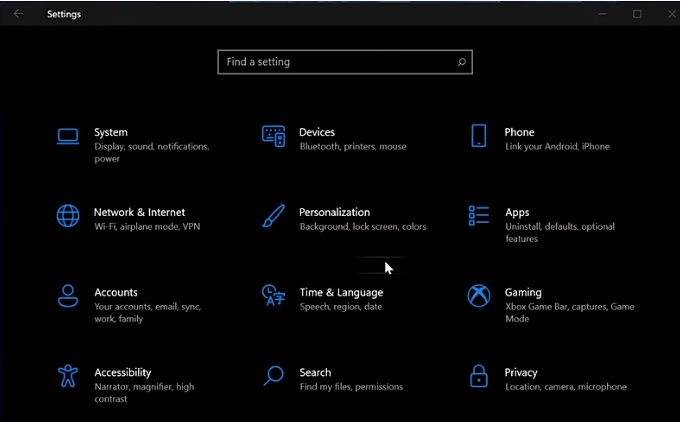Open the Personalization settings label
The height and width of the screenshot is (422, 680).
coord(334,212)
